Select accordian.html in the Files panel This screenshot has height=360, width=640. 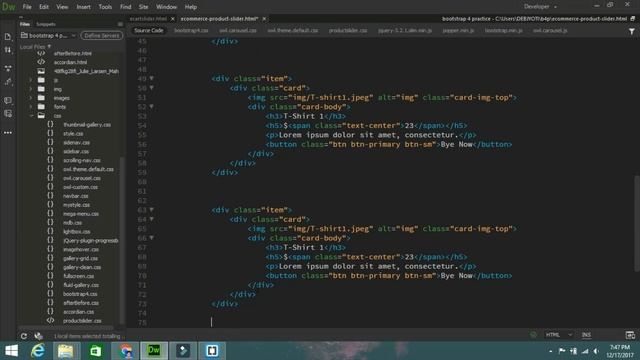[70, 62]
